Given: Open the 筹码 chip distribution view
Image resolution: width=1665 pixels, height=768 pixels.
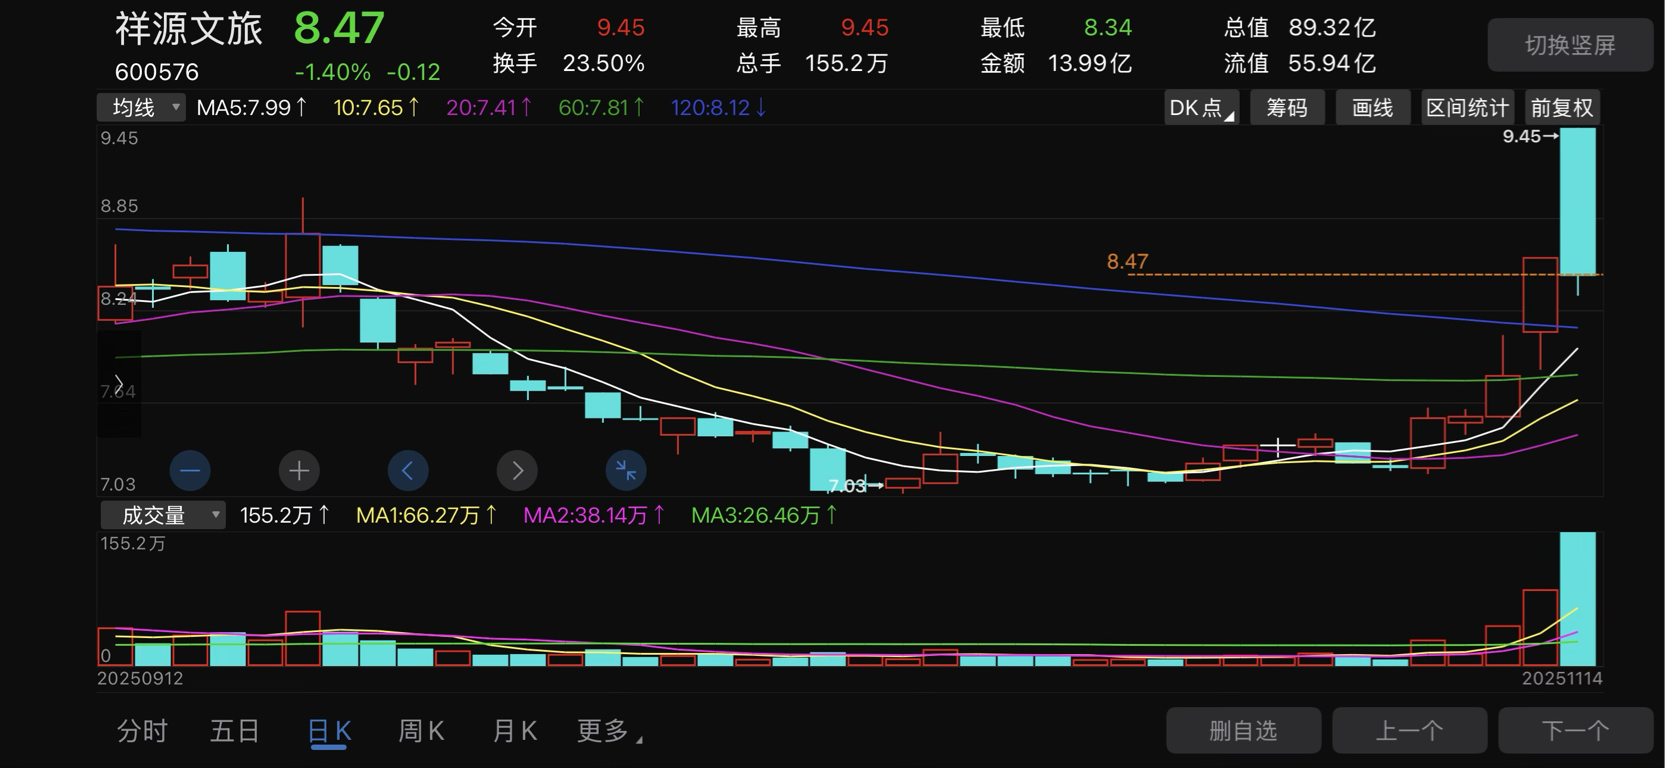Looking at the screenshot, I should coord(1287,108).
